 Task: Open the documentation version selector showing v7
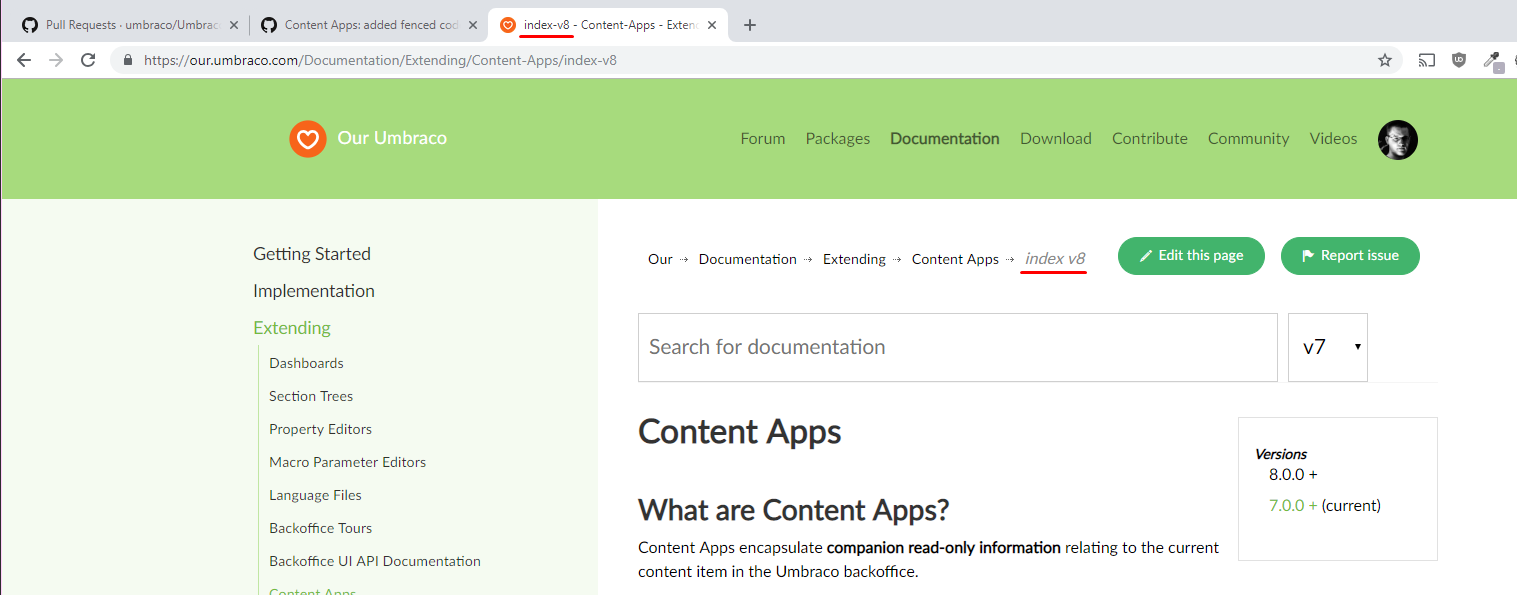pyautogui.click(x=1327, y=346)
